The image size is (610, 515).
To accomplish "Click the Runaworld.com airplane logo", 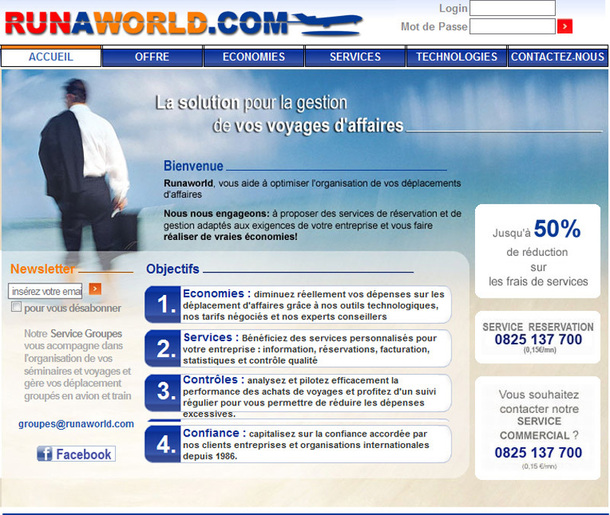I will coord(184,20).
